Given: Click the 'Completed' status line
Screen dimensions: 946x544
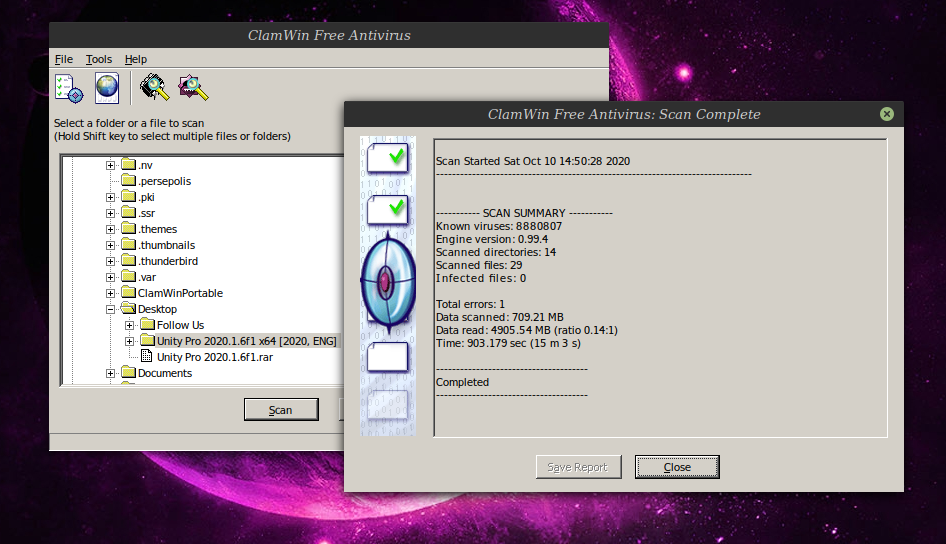Looking at the screenshot, I should 462,382.
